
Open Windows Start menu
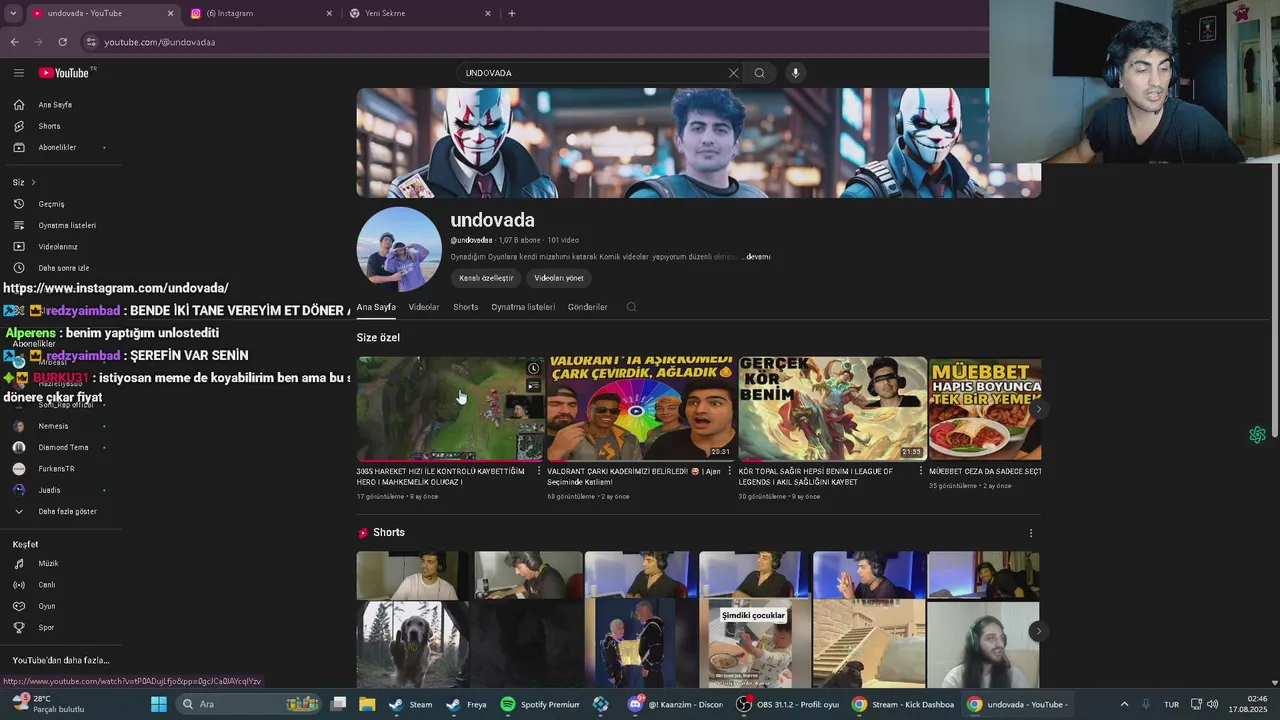tap(158, 704)
